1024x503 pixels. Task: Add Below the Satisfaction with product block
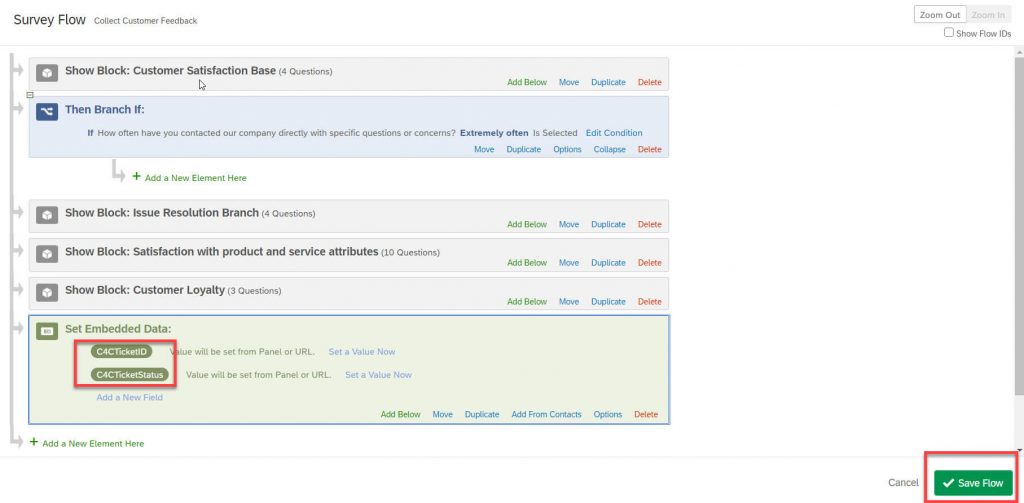(x=527, y=263)
